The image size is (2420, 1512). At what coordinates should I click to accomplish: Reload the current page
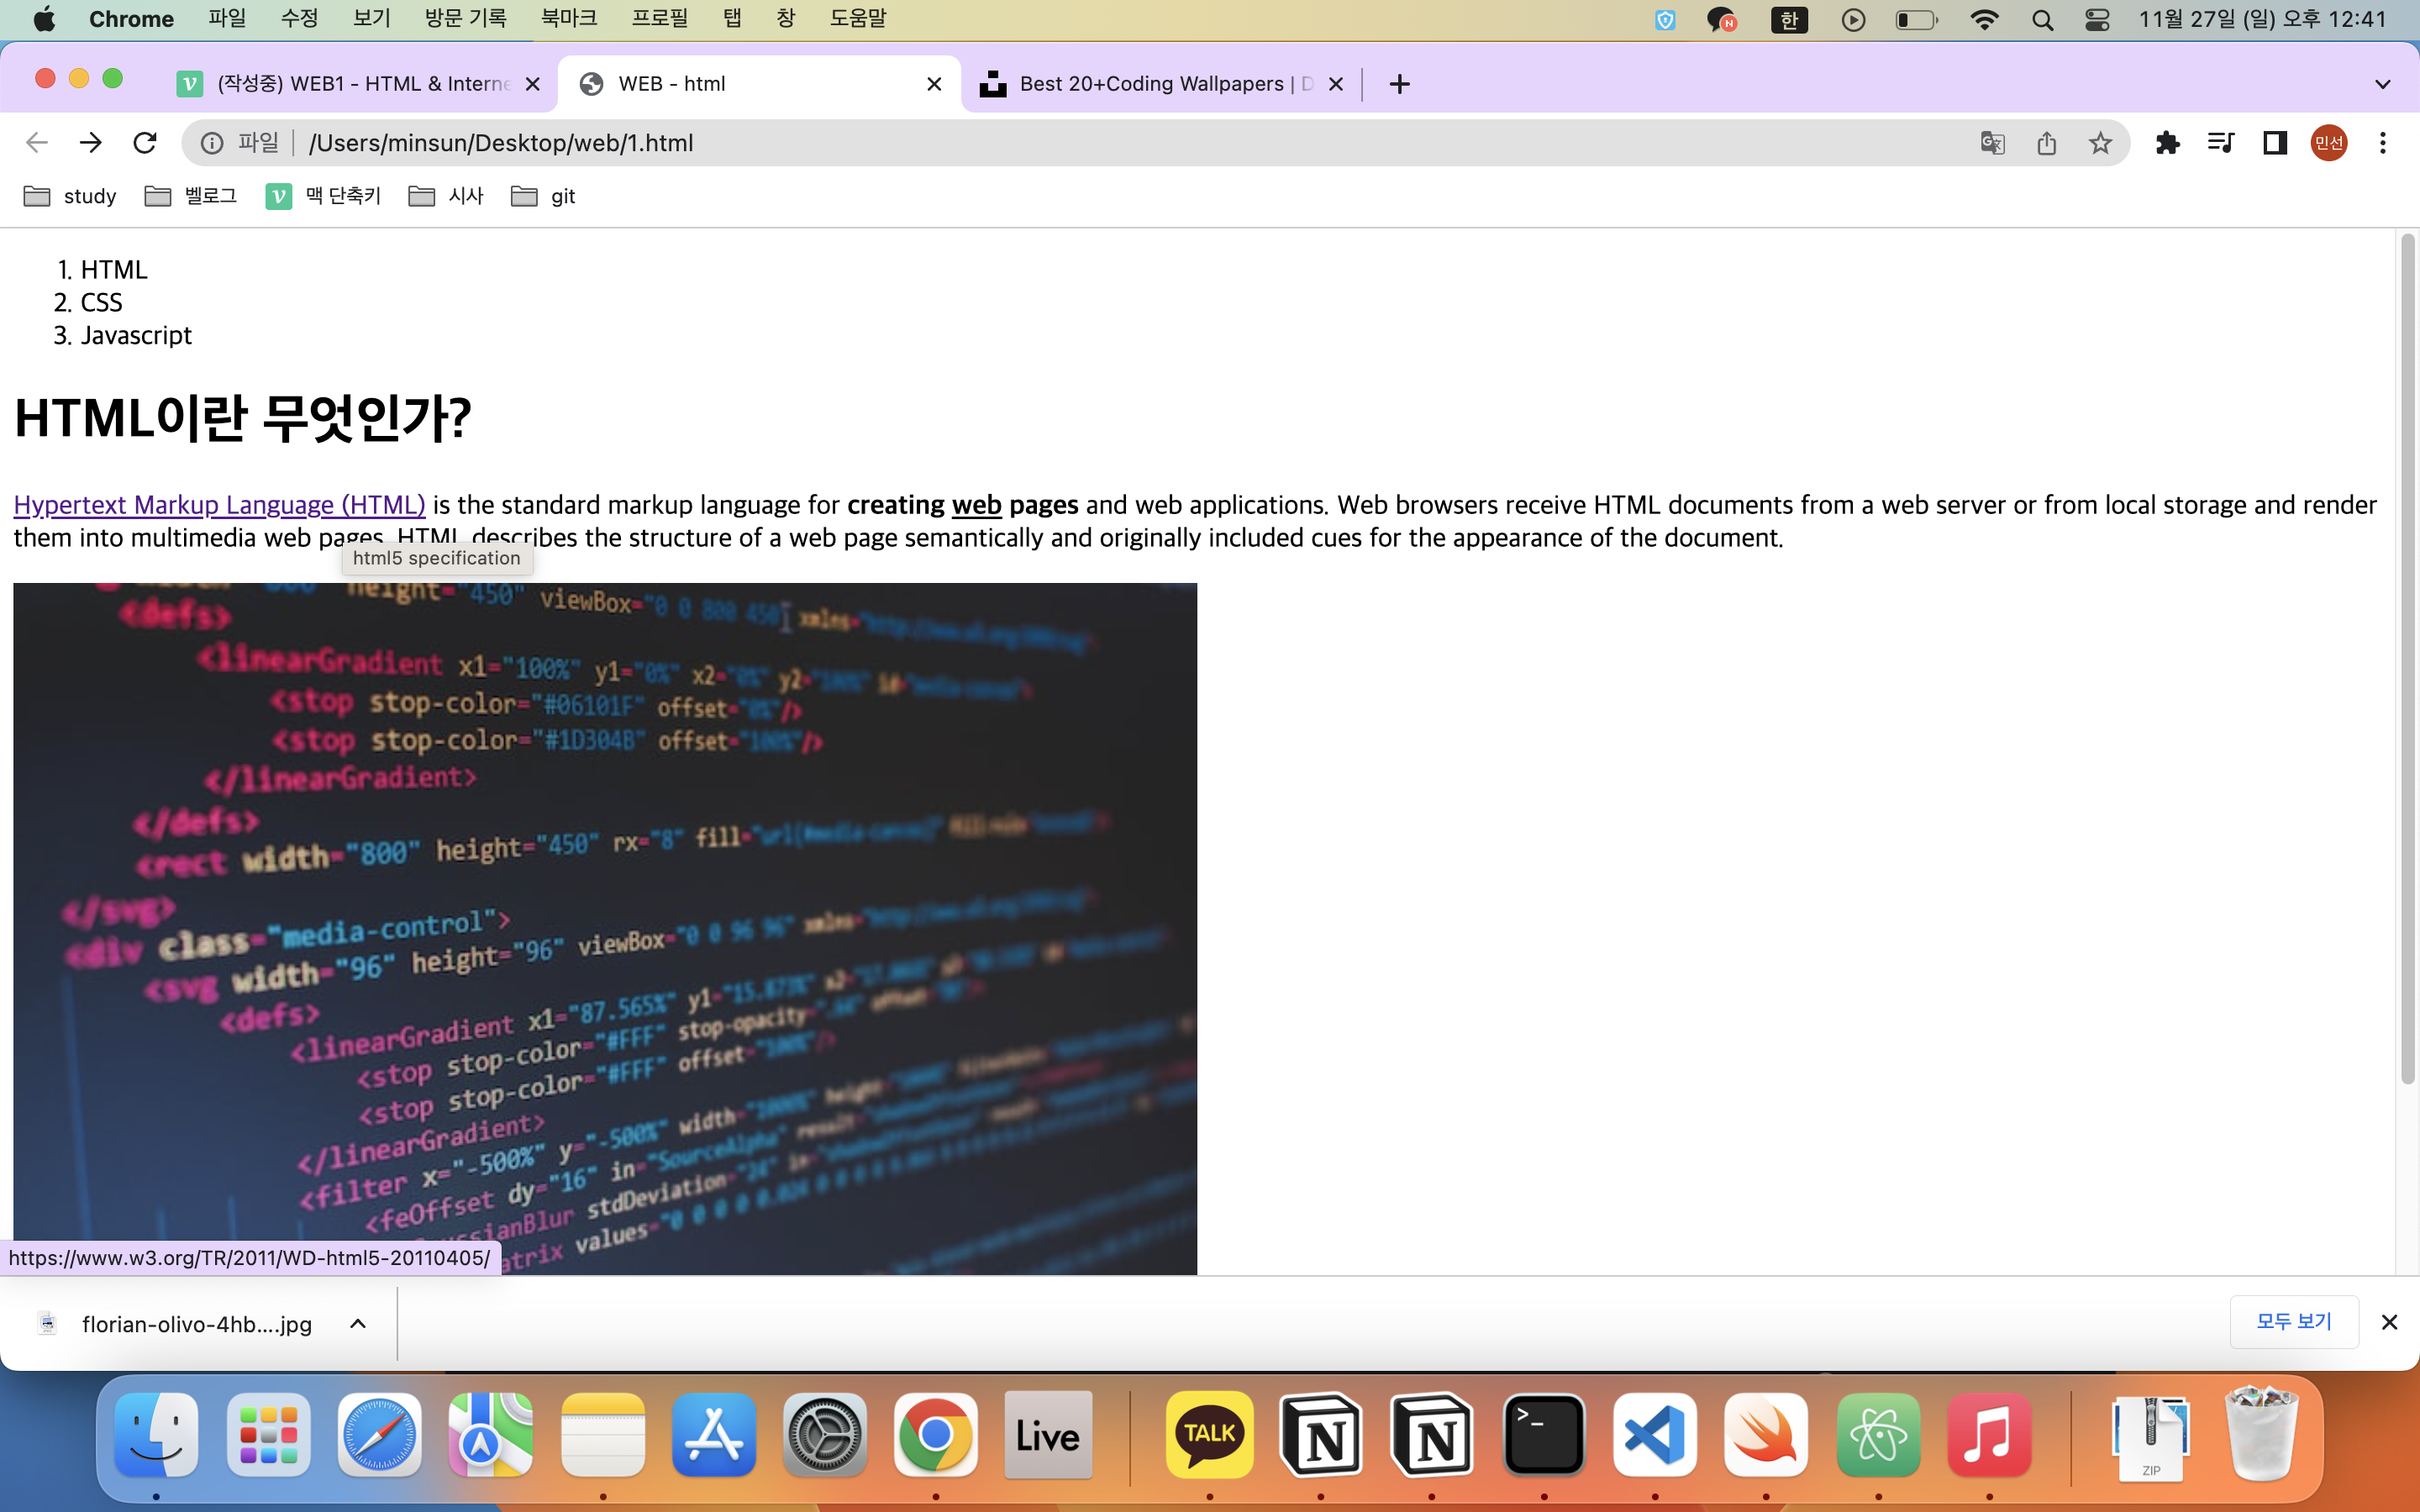(145, 143)
